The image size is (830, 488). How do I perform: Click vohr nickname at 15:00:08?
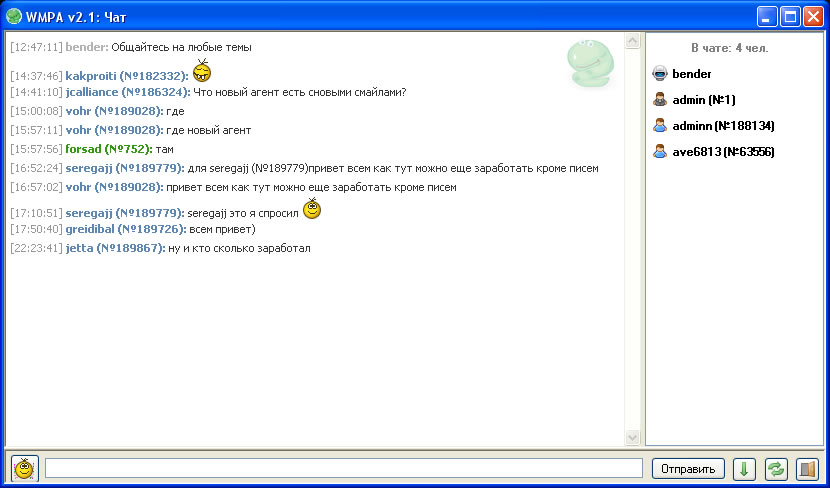[114, 111]
